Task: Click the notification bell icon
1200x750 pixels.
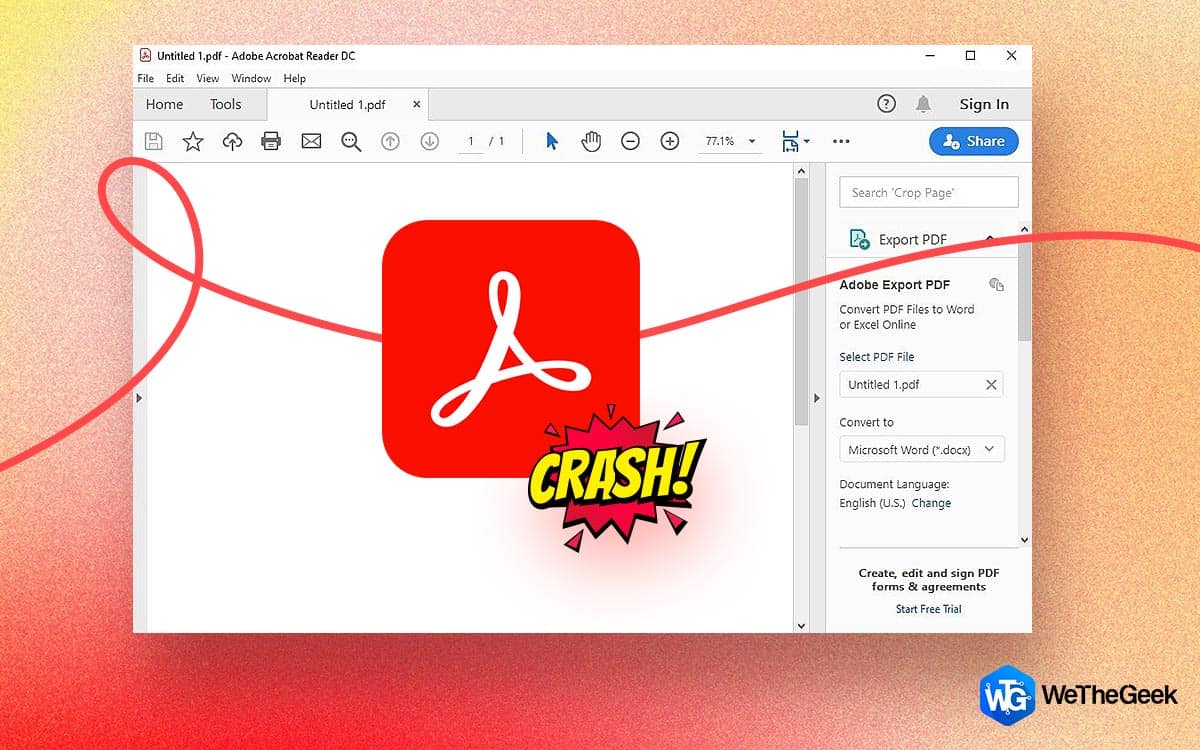Action: 923,103
